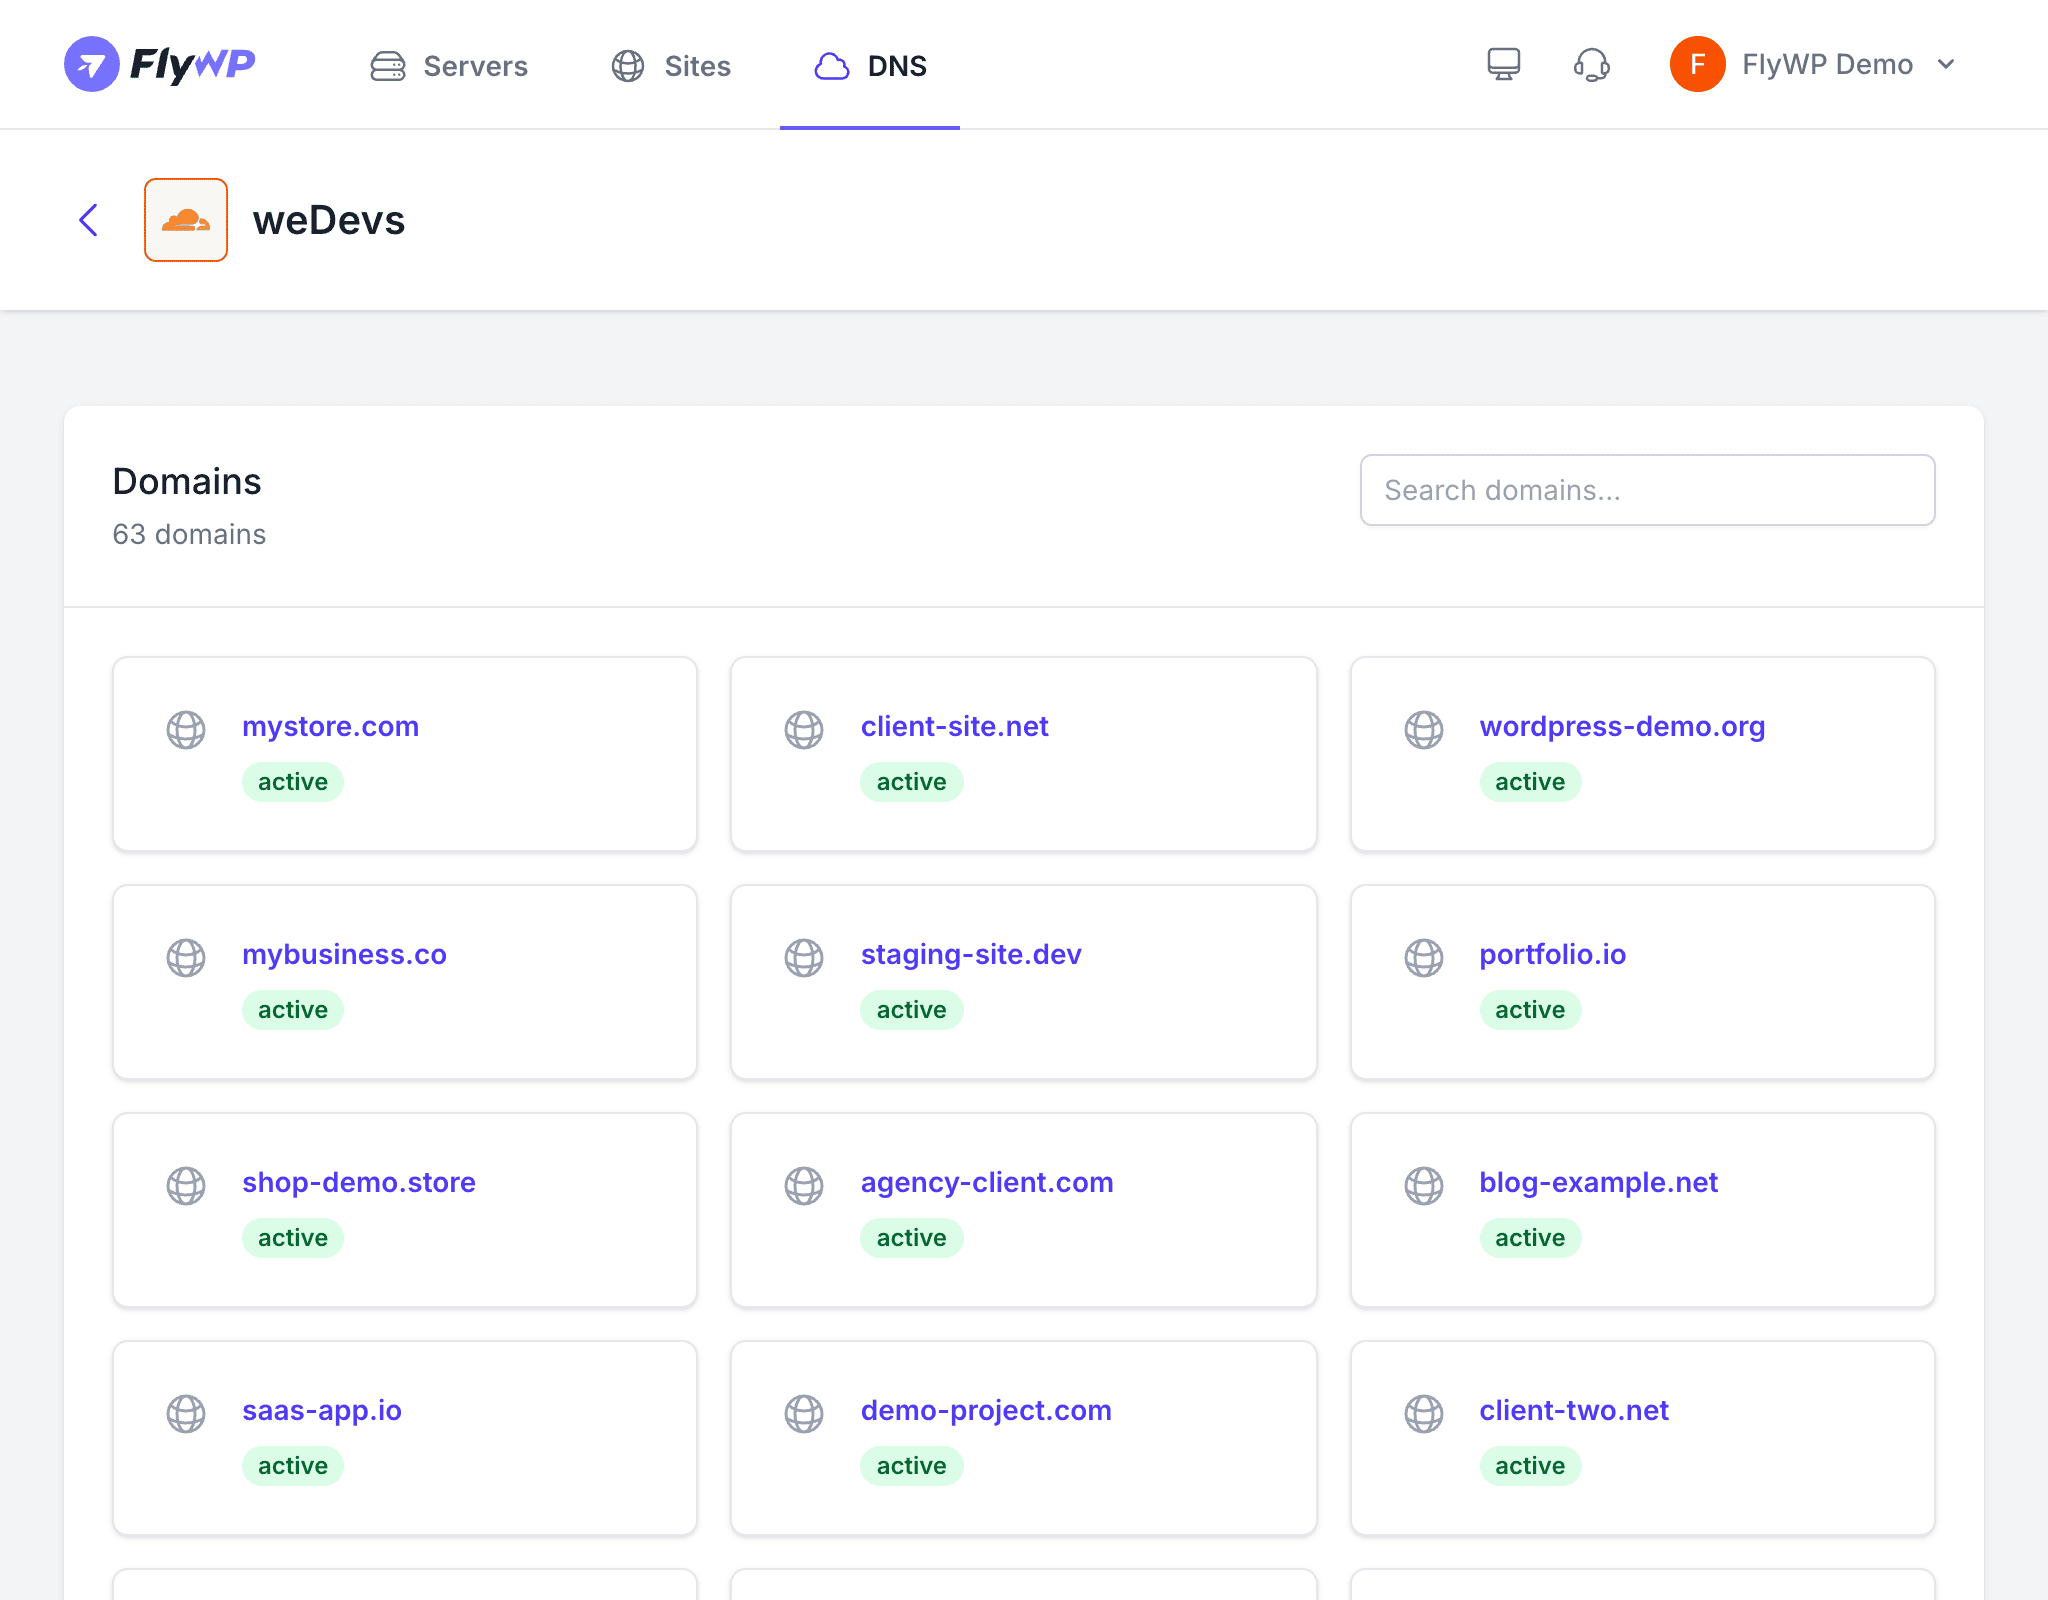The height and width of the screenshot is (1600, 2048).
Task: Click the Cloudflare provider icon
Action: point(186,220)
